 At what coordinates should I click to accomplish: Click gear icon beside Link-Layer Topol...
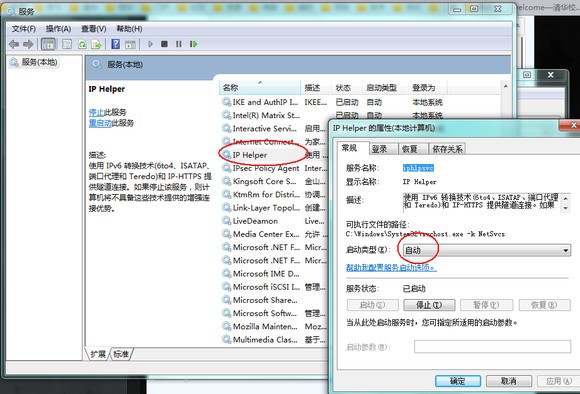pyautogui.click(x=226, y=207)
